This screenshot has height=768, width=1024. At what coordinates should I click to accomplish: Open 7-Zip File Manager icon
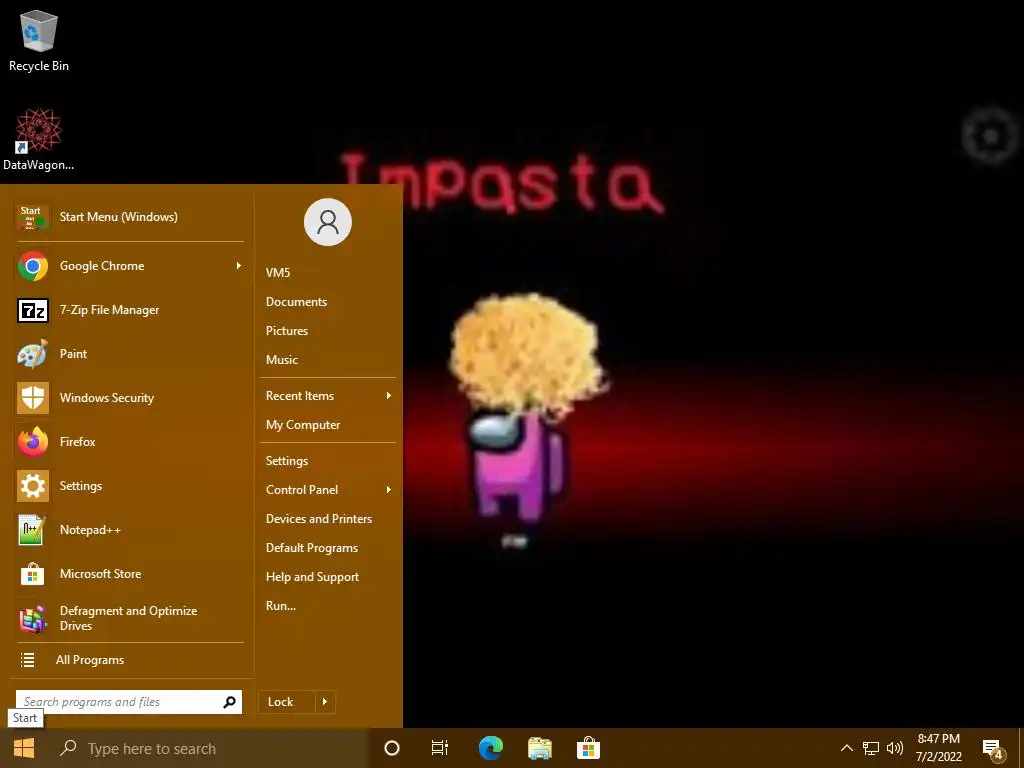[33, 310]
